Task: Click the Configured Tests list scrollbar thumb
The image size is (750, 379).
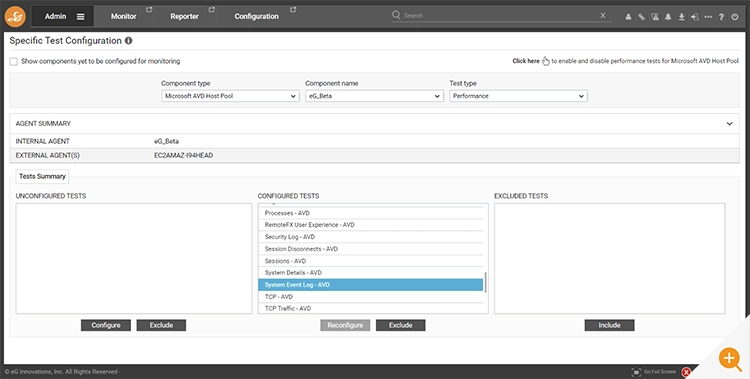Action: [x=485, y=282]
